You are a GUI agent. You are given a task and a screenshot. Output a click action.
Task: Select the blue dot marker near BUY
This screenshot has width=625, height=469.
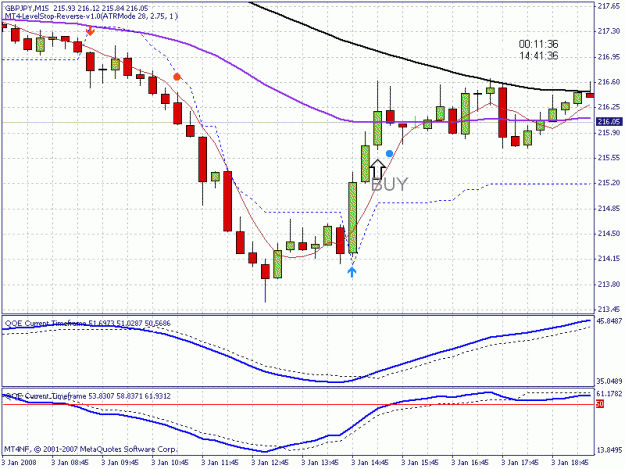(389, 153)
